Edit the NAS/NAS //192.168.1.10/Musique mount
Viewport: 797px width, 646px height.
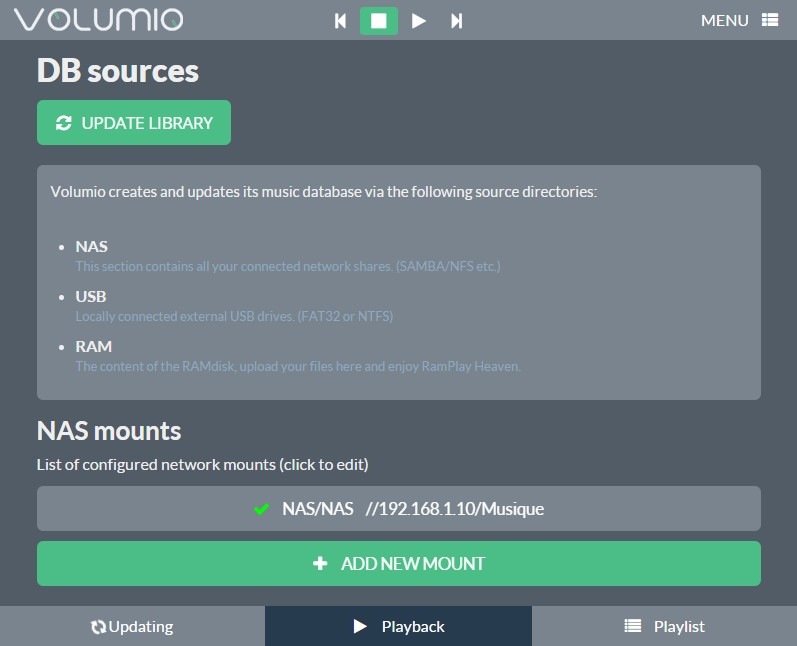[398, 508]
